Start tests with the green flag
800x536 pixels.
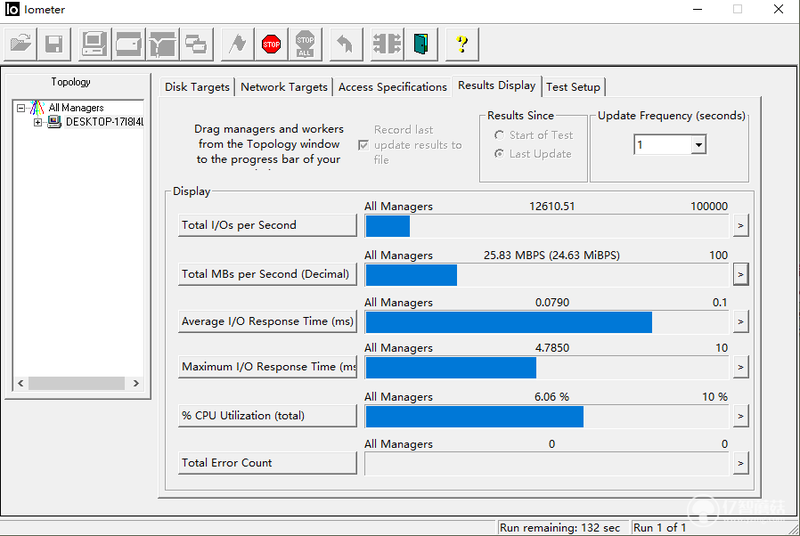237,44
